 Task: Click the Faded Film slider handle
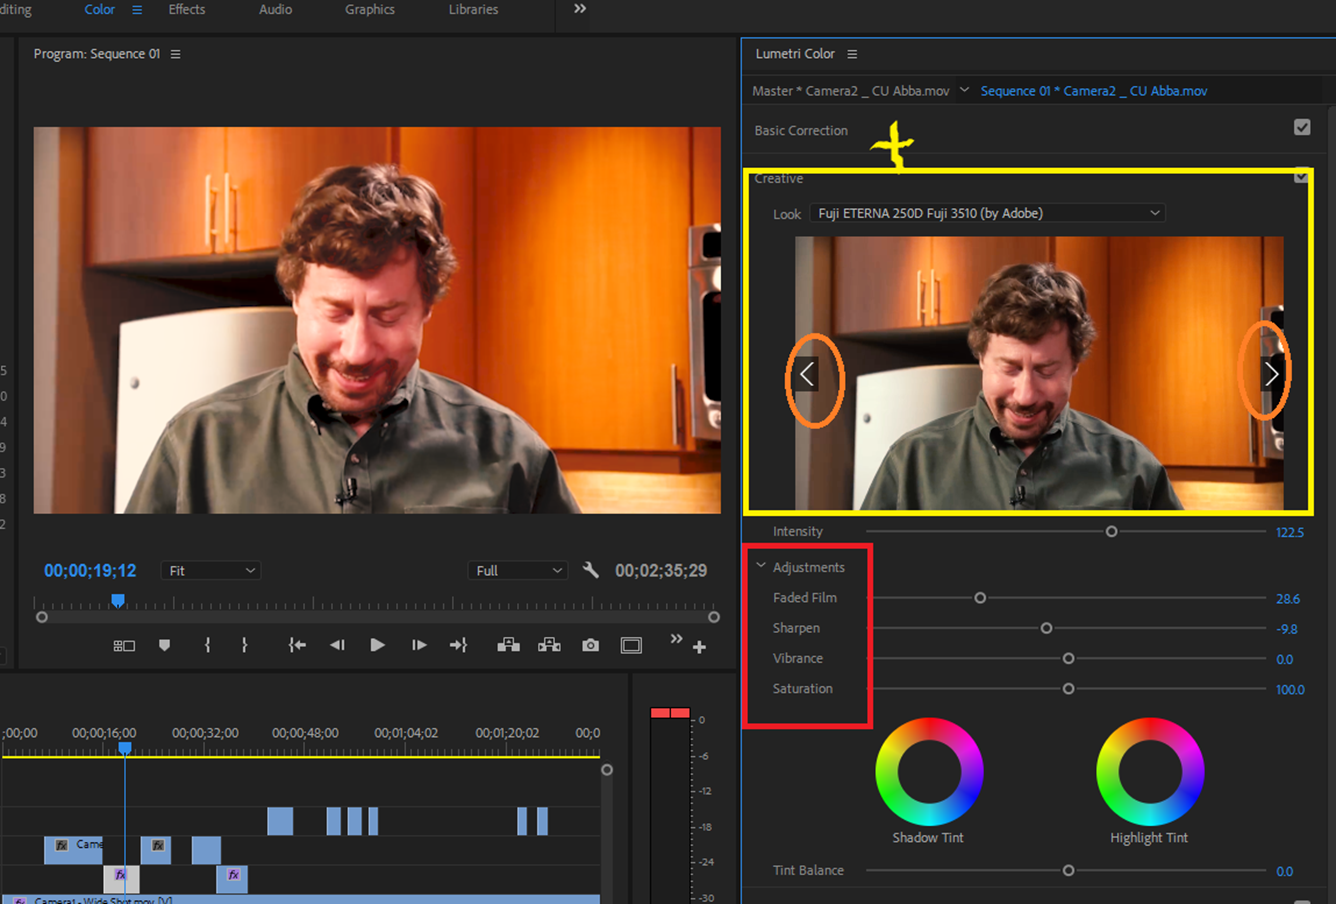click(x=980, y=598)
